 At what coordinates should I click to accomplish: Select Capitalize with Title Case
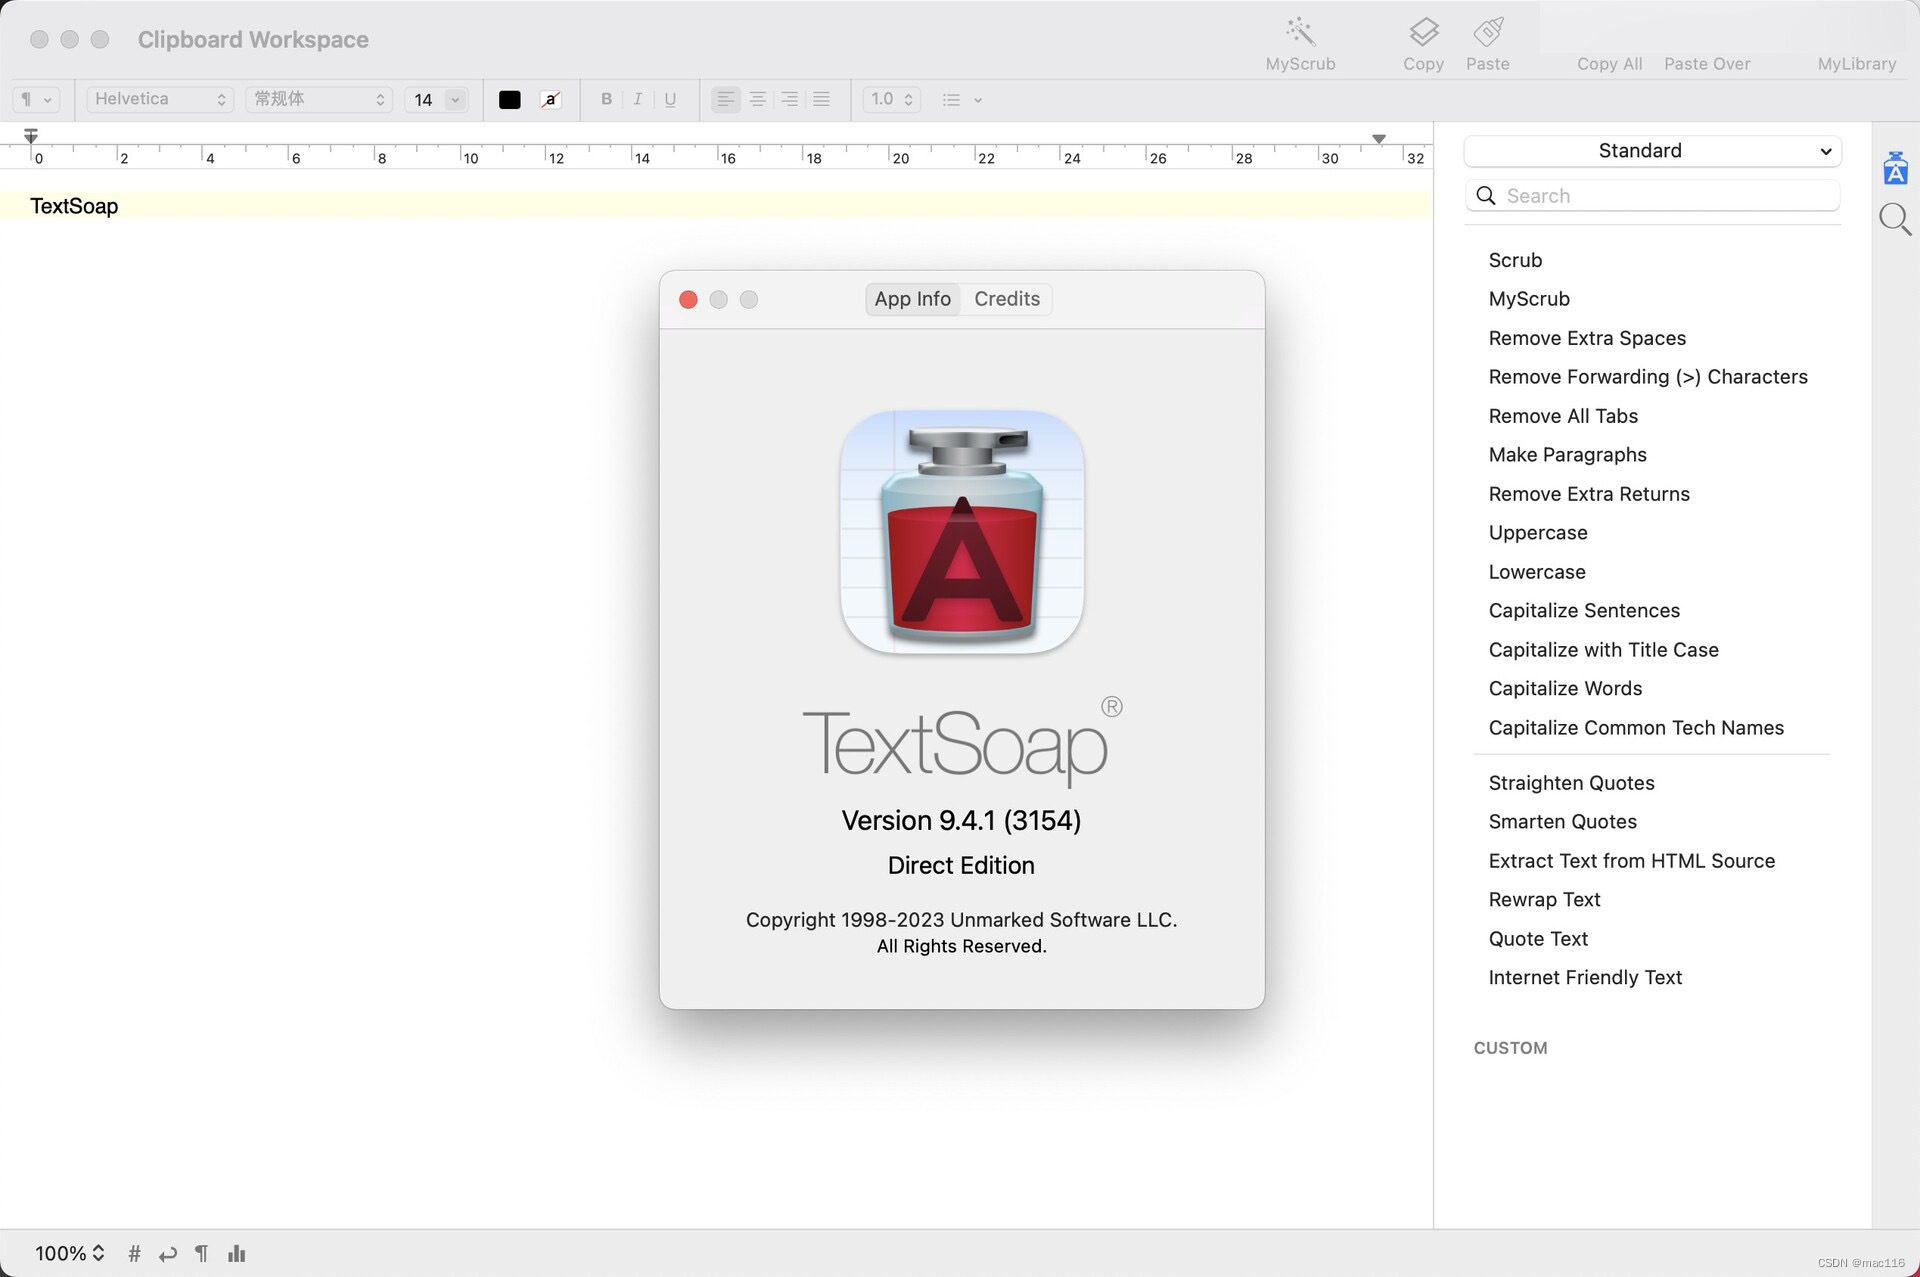[1603, 650]
